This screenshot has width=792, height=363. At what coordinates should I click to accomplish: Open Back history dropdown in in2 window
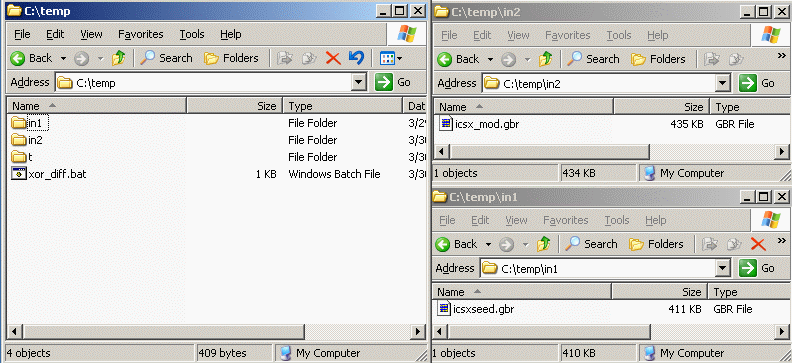[490, 60]
